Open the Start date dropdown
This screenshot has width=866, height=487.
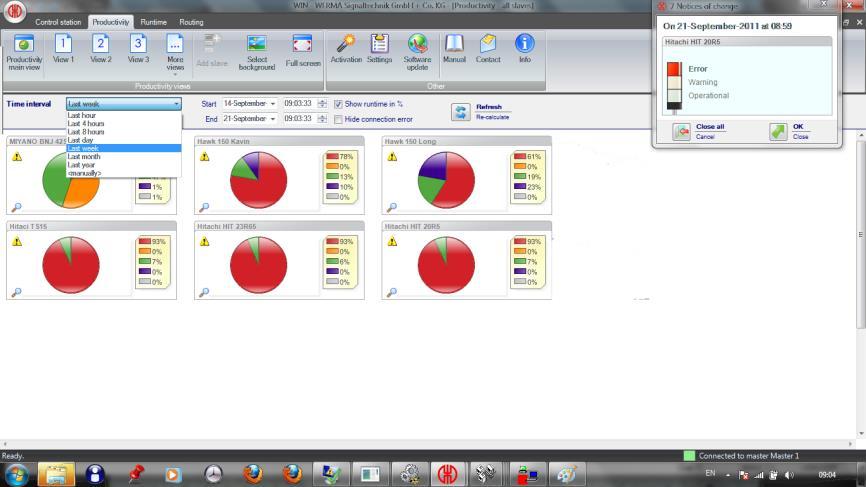[272, 104]
